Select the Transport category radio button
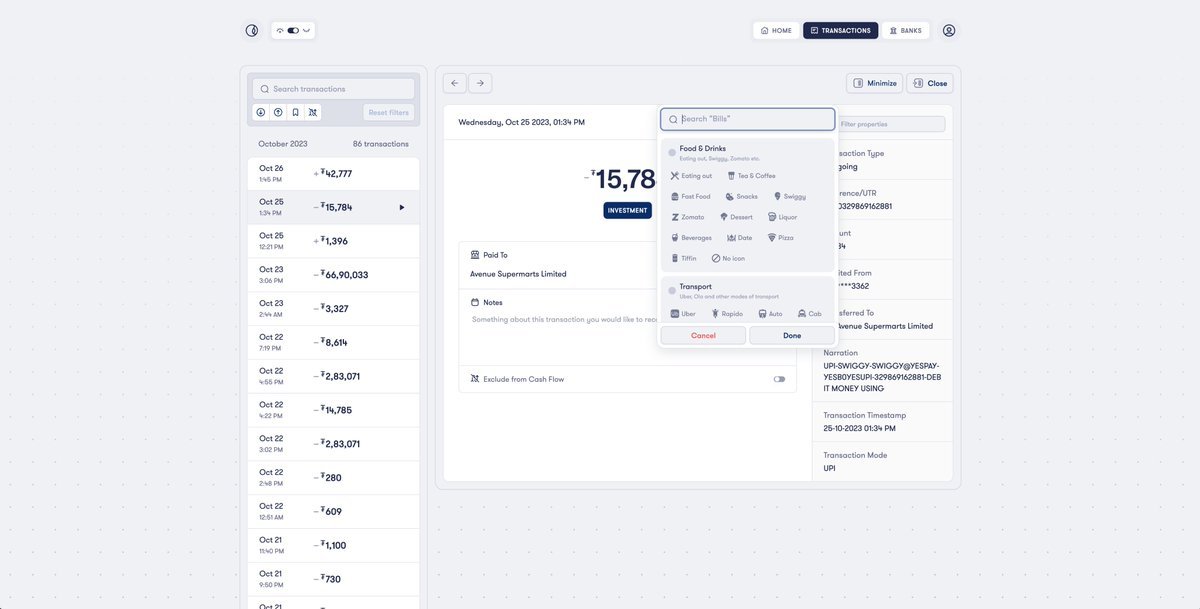Viewport: 1200px width, 609px height. [672, 290]
